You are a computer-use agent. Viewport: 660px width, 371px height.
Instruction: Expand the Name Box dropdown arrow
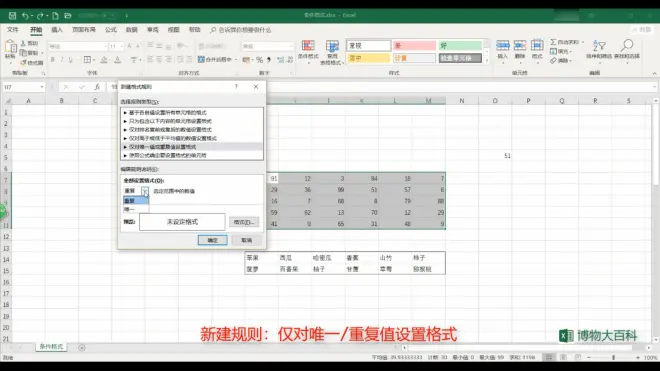tap(42, 87)
